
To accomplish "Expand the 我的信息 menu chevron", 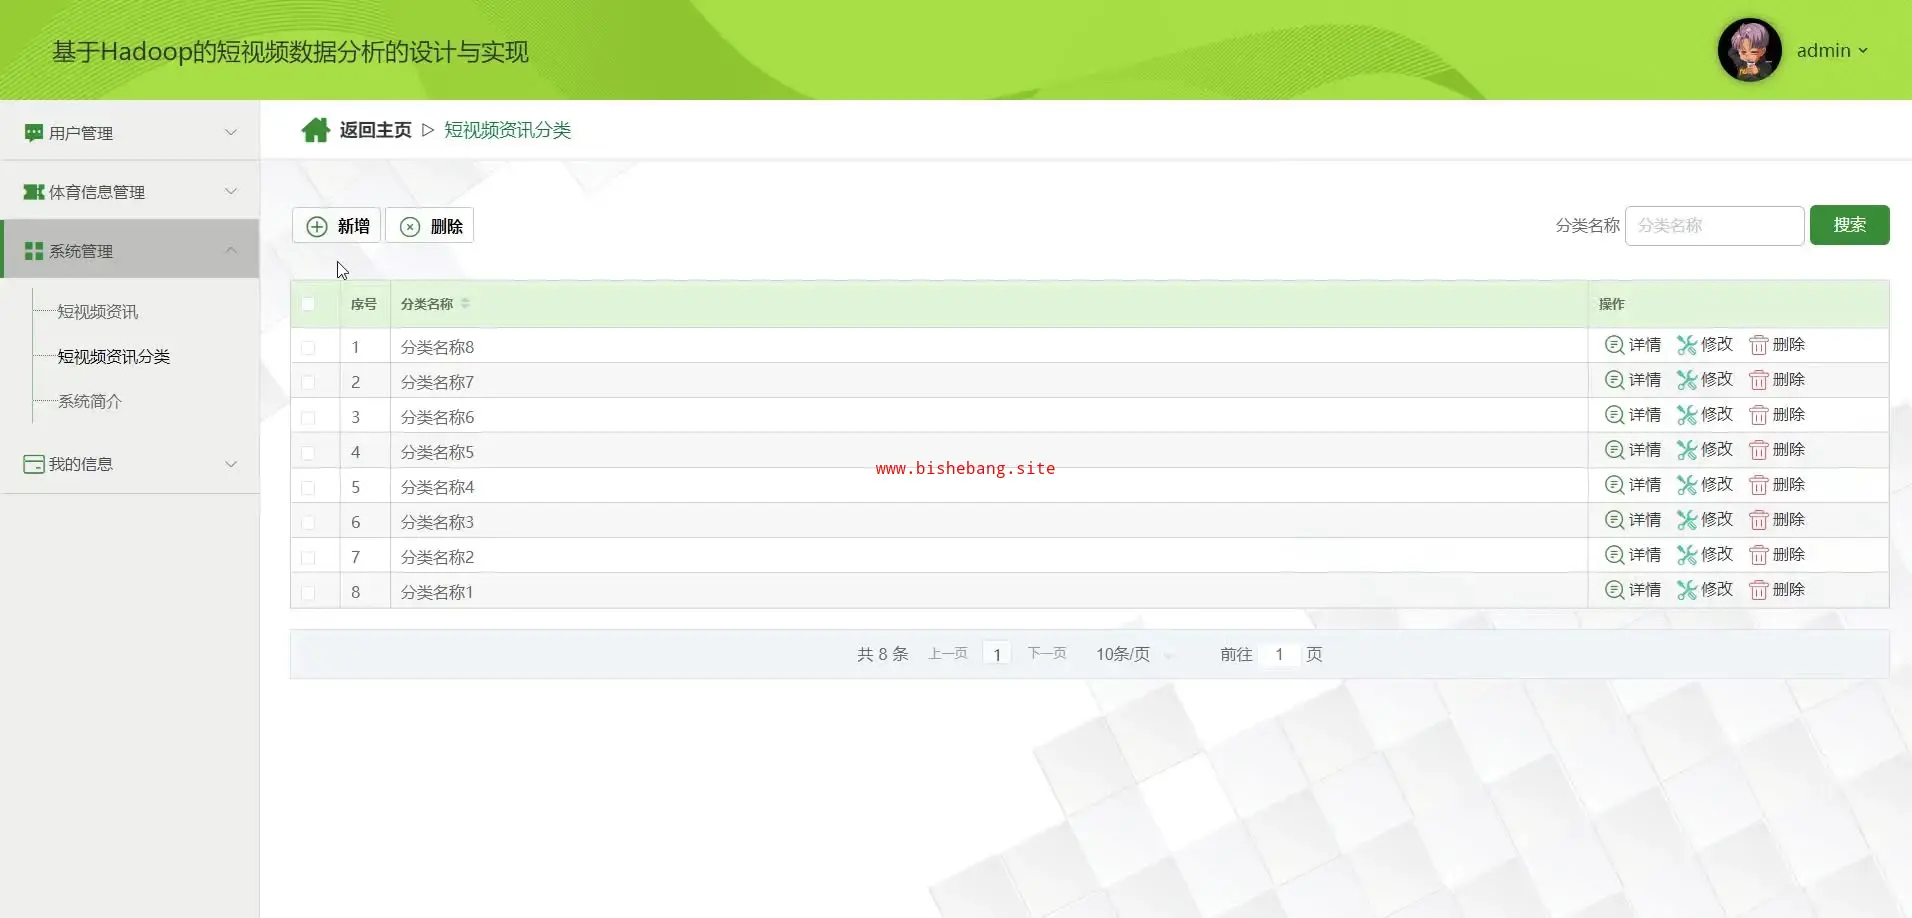I will pos(231,464).
